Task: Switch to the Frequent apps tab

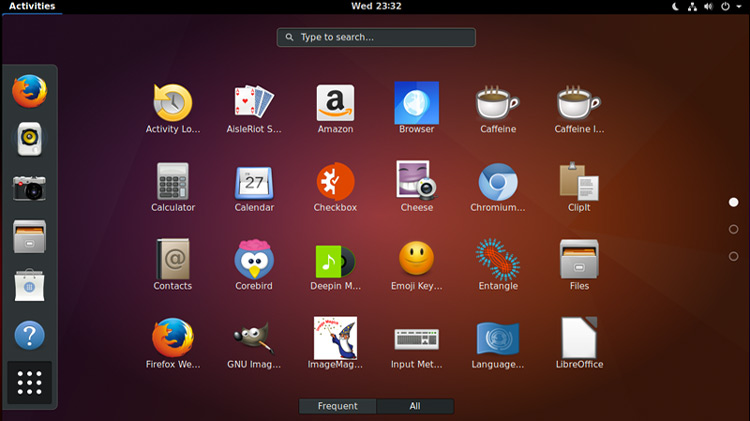Action: click(x=337, y=406)
